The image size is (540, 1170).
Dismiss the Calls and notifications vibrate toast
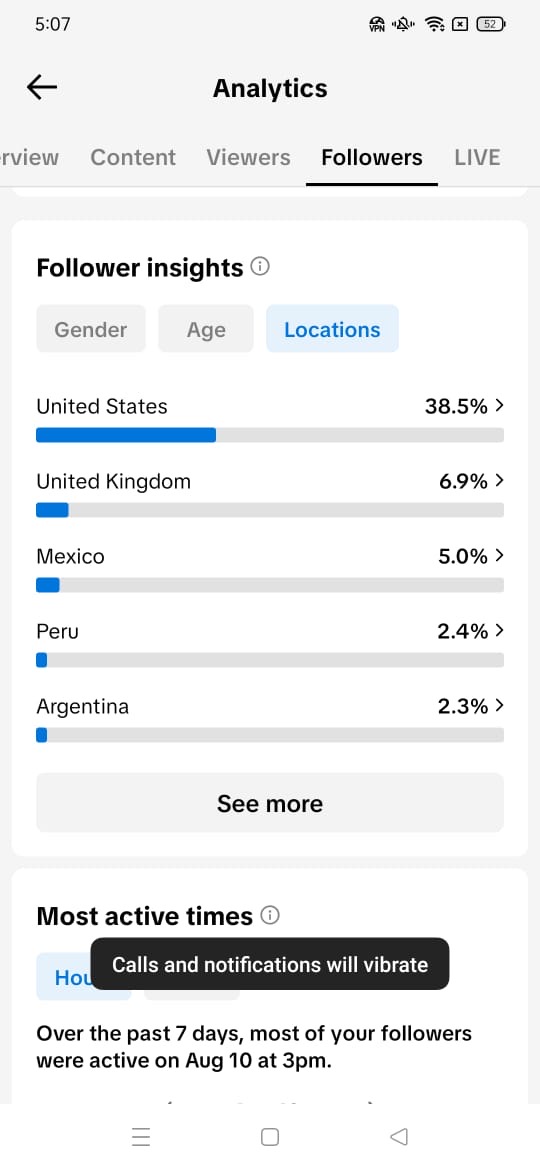(x=270, y=964)
